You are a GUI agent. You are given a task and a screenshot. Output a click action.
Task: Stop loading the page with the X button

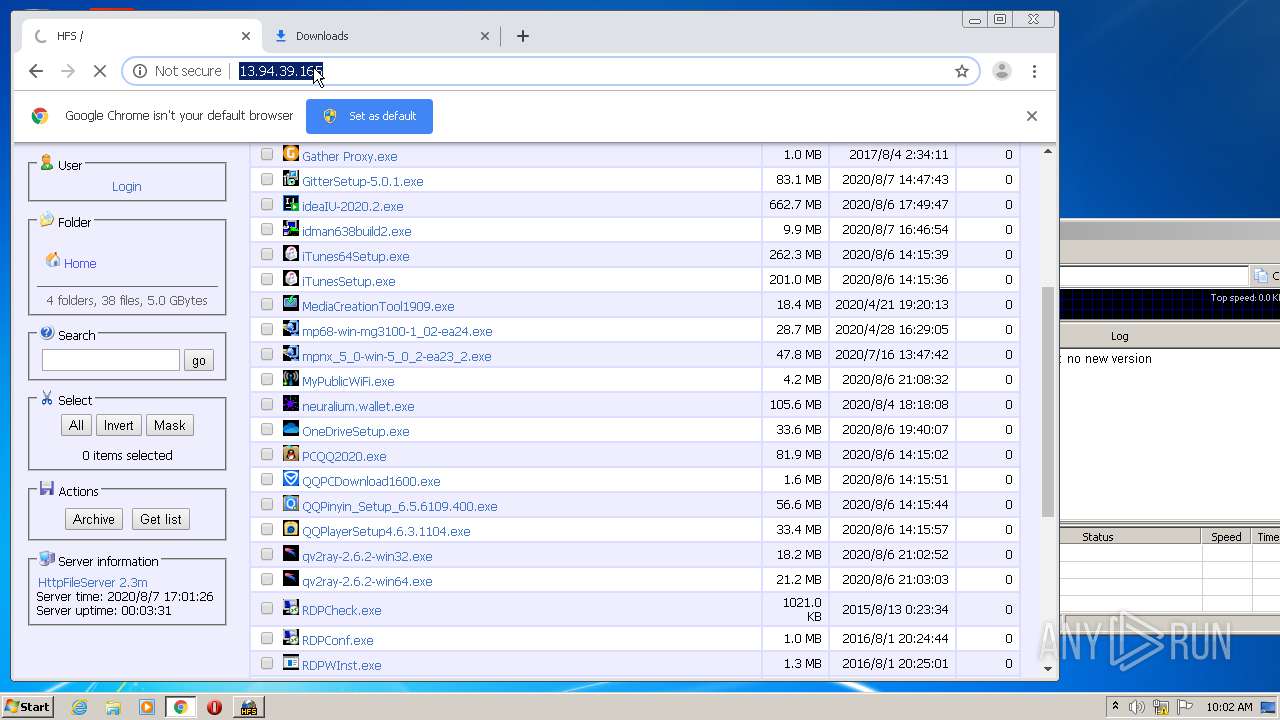(99, 71)
